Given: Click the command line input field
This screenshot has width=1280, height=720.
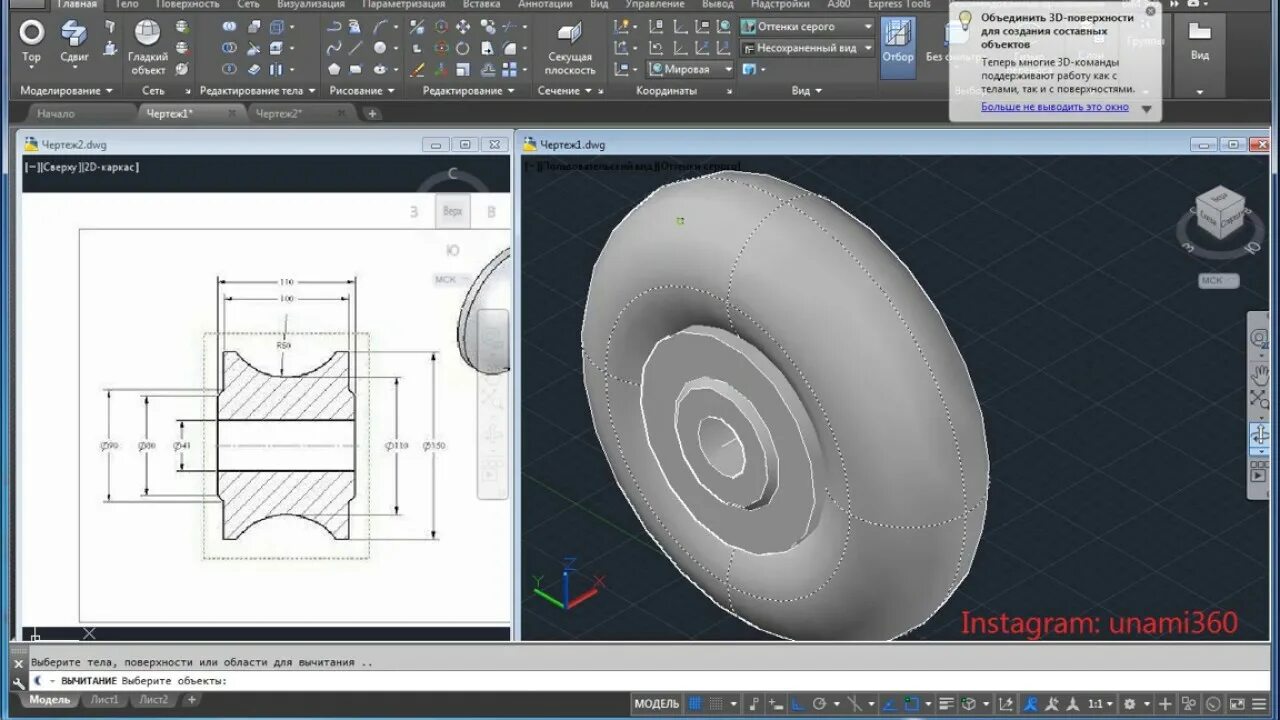Looking at the screenshot, I should click(x=640, y=681).
